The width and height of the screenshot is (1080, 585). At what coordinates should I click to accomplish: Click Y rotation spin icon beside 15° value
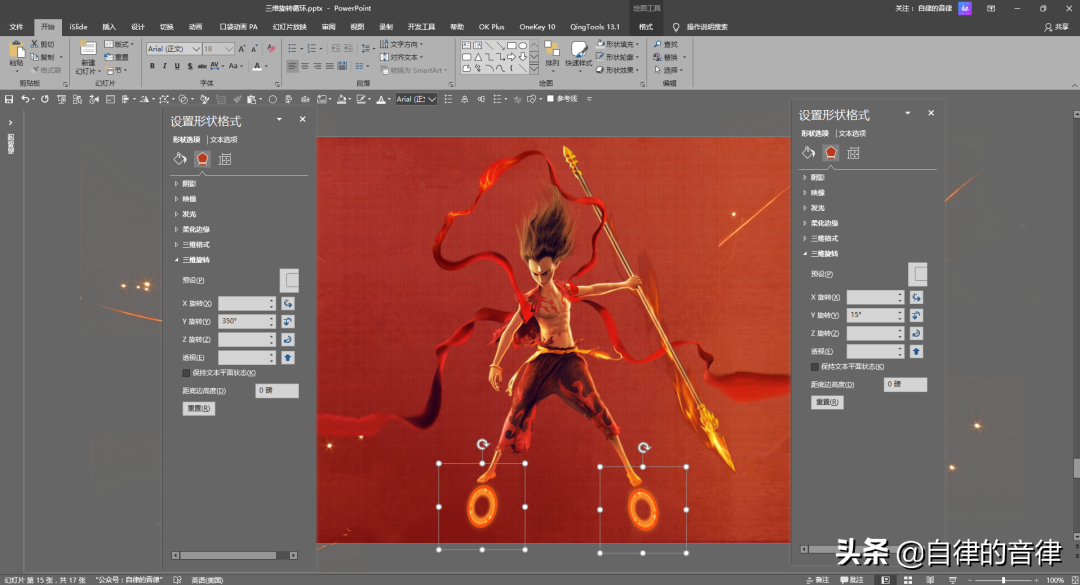tap(916, 315)
